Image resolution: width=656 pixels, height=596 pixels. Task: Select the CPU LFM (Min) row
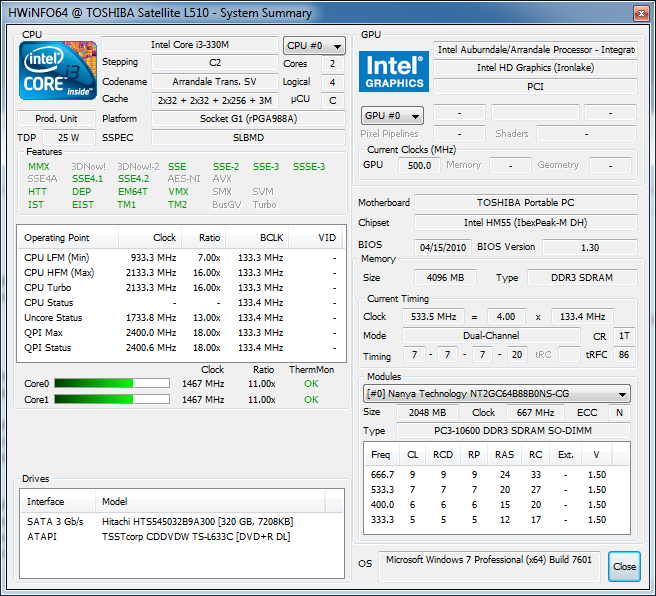coord(182,258)
